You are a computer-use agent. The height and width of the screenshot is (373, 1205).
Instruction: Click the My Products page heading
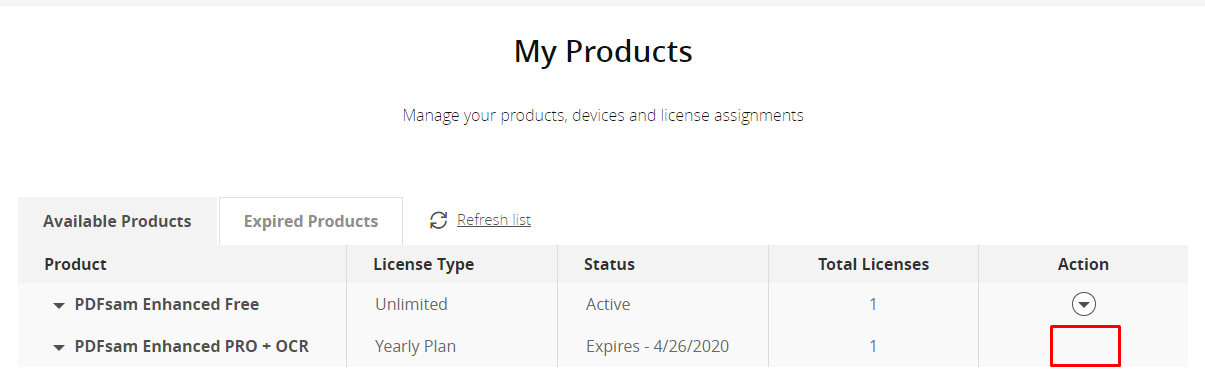click(x=603, y=51)
